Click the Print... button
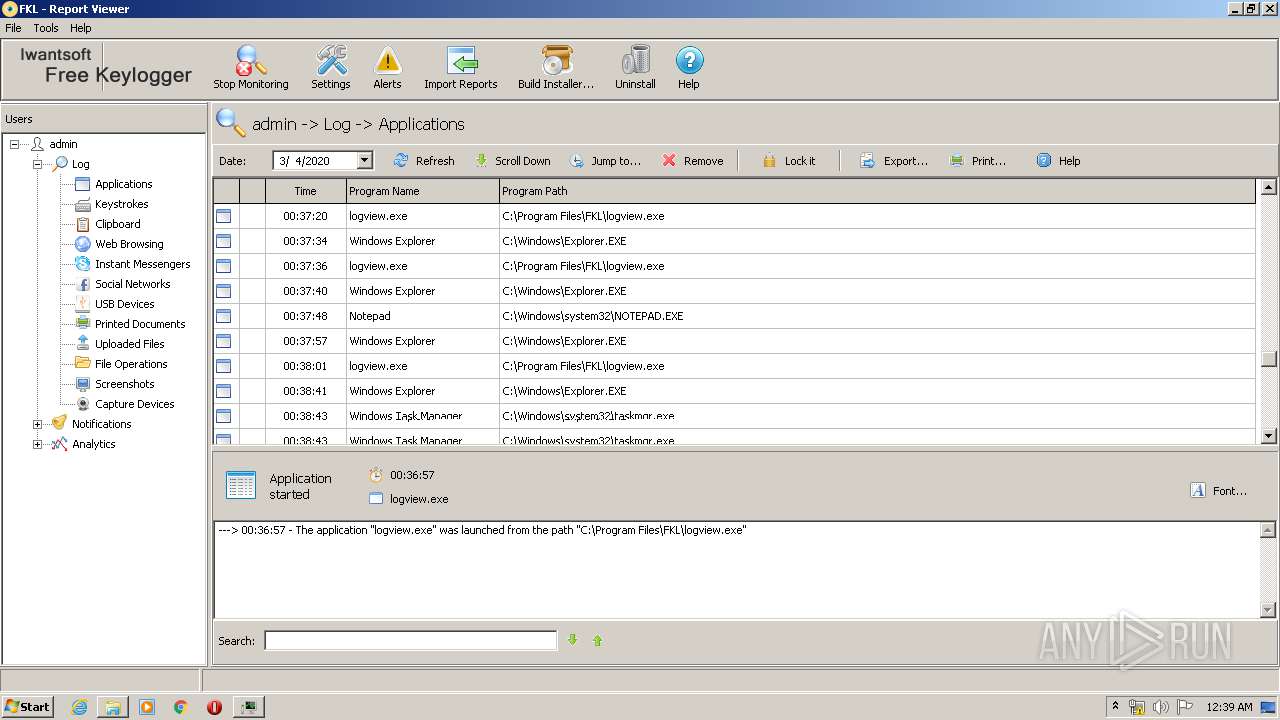The height and width of the screenshot is (720, 1280). (978, 161)
